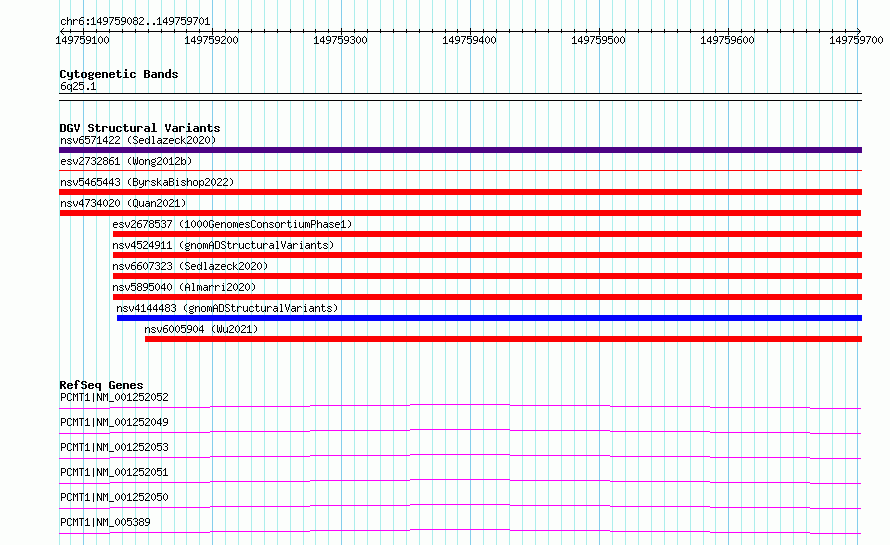Select the 149759100 ruler position label
This screenshot has height=545, width=890.
[x=82, y=40]
